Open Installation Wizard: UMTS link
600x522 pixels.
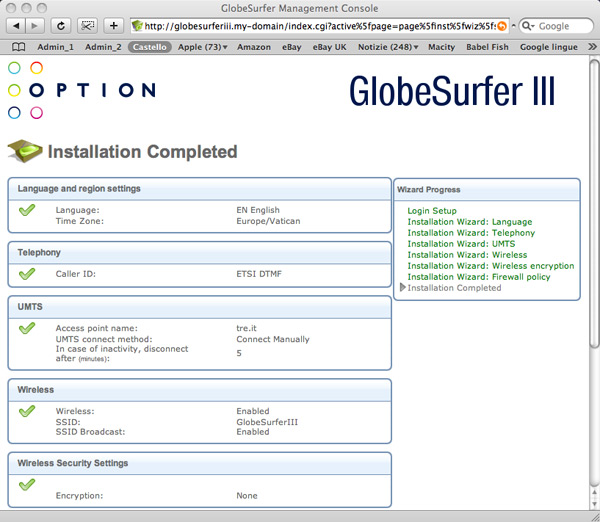[x=461, y=244]
